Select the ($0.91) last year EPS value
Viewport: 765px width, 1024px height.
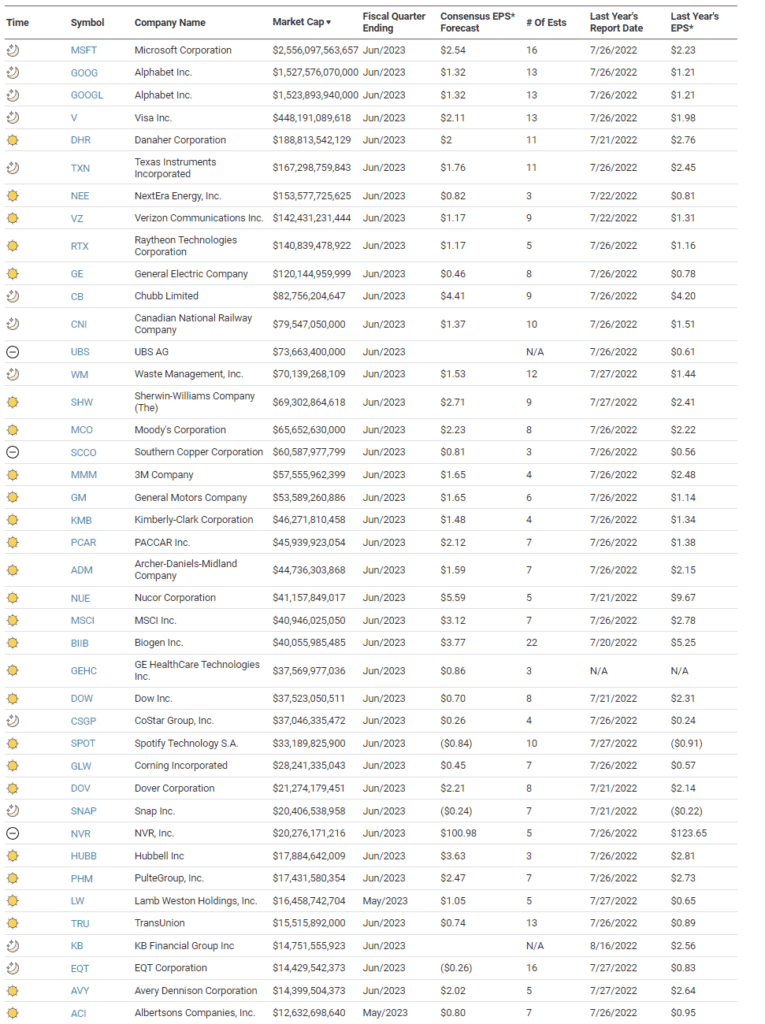687,743
